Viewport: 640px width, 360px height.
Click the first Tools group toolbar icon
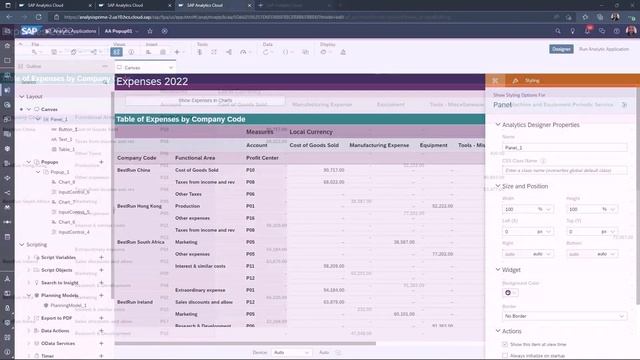click(200, 52)
